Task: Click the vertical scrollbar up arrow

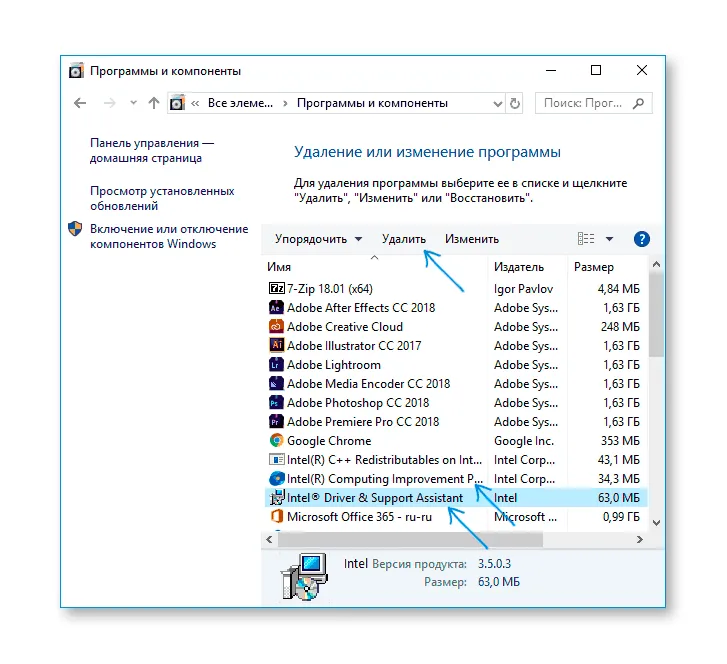Action: tap(656, 265)
